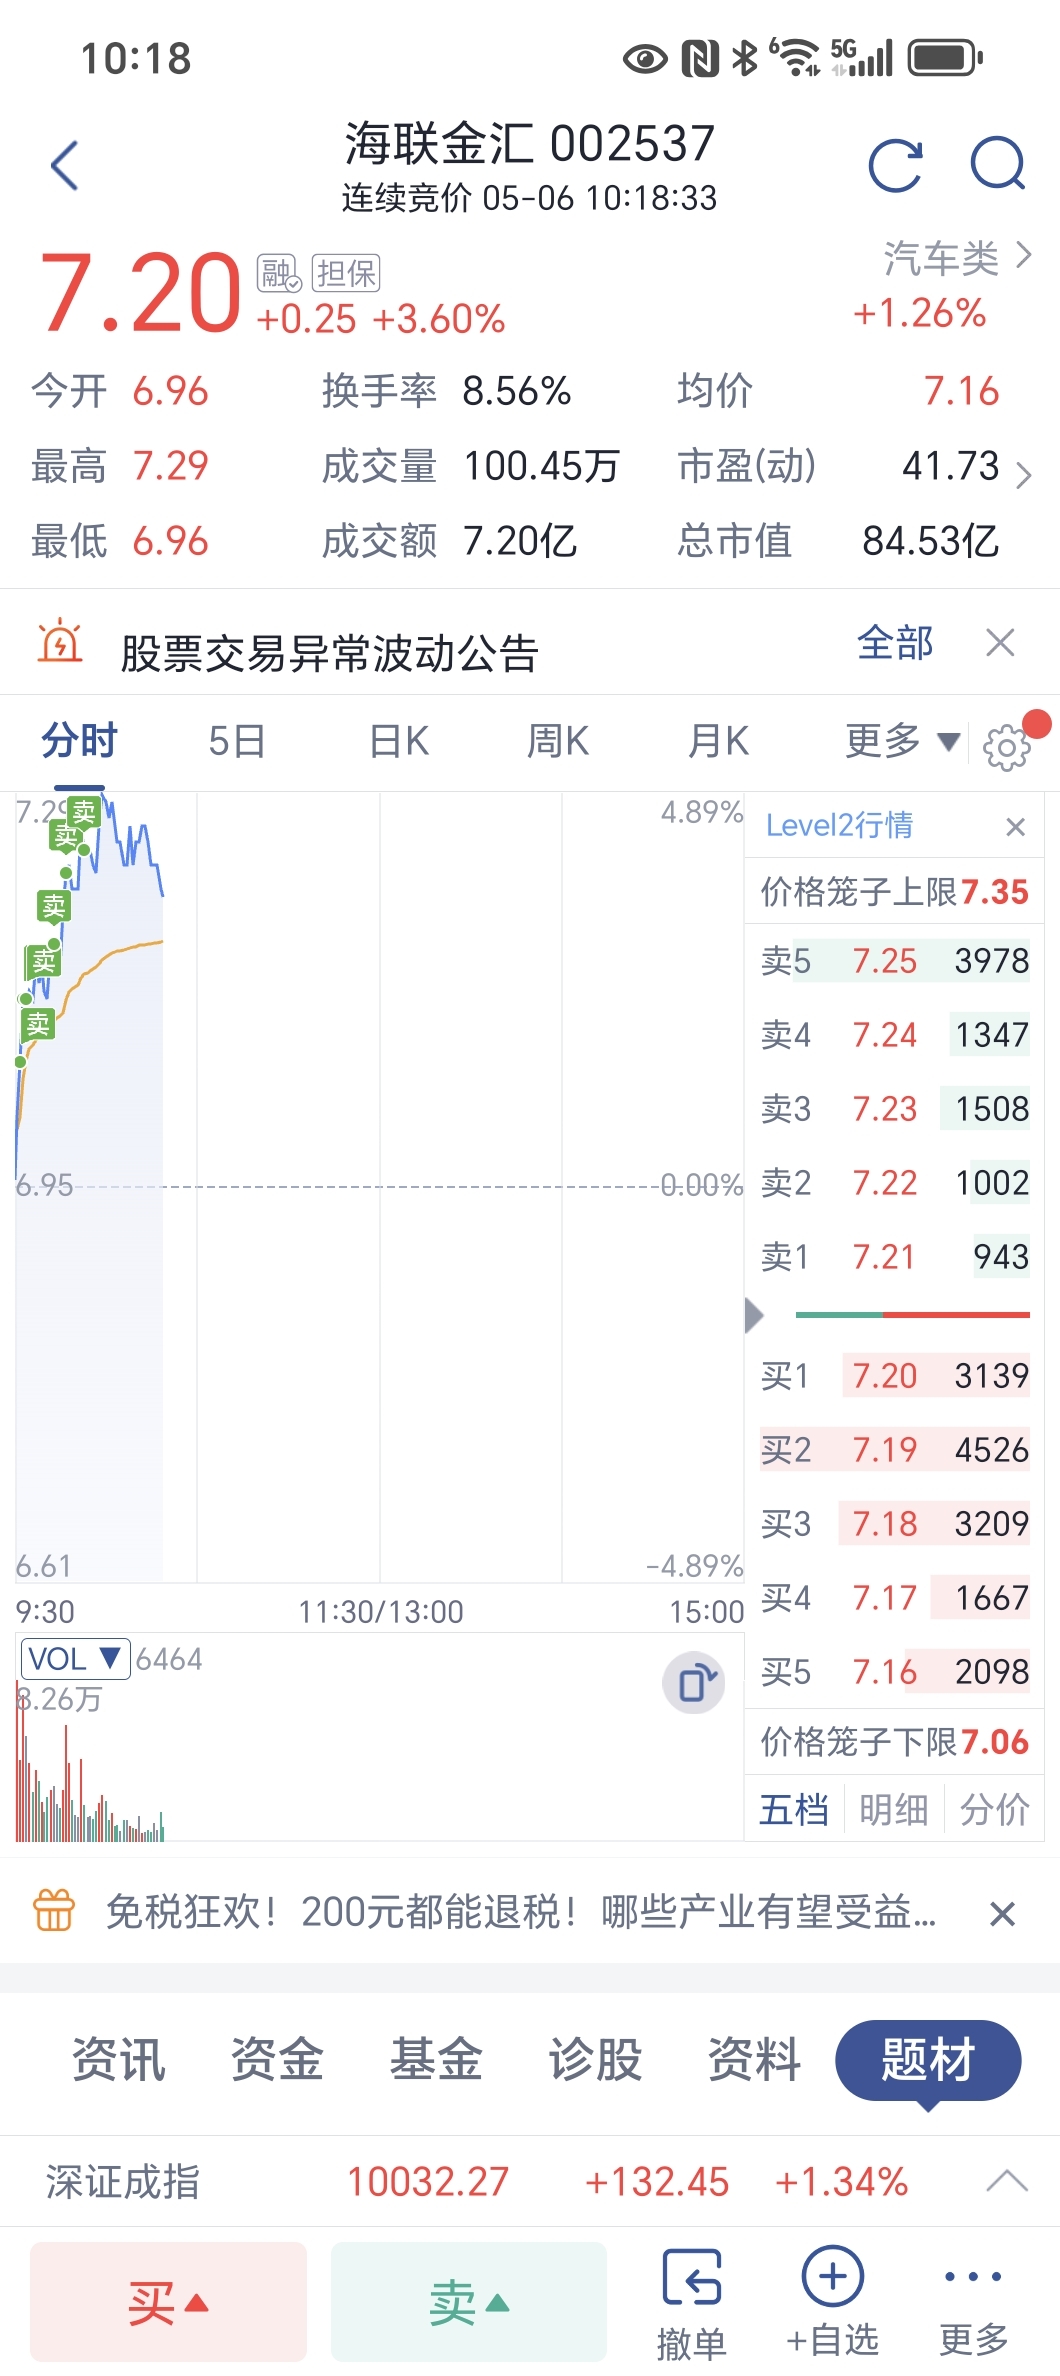Switch order book to 分价 view
Screen dimensions: 1060x2376
(994, 1809)
